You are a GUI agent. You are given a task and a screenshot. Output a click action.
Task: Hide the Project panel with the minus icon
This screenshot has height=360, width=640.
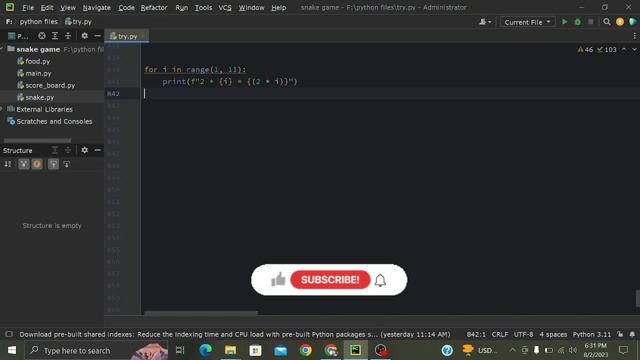click(97, 36)
